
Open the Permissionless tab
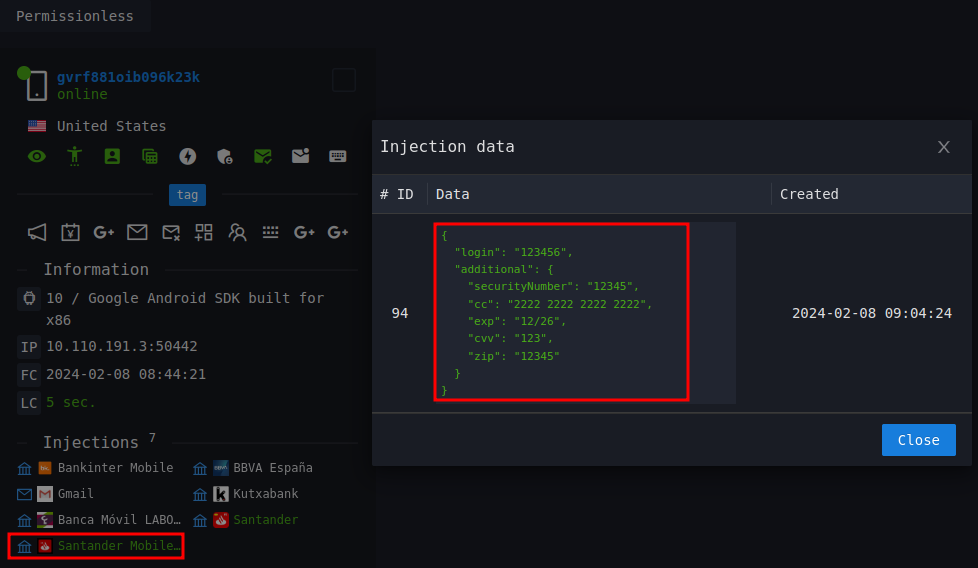[x=75, y=16]
